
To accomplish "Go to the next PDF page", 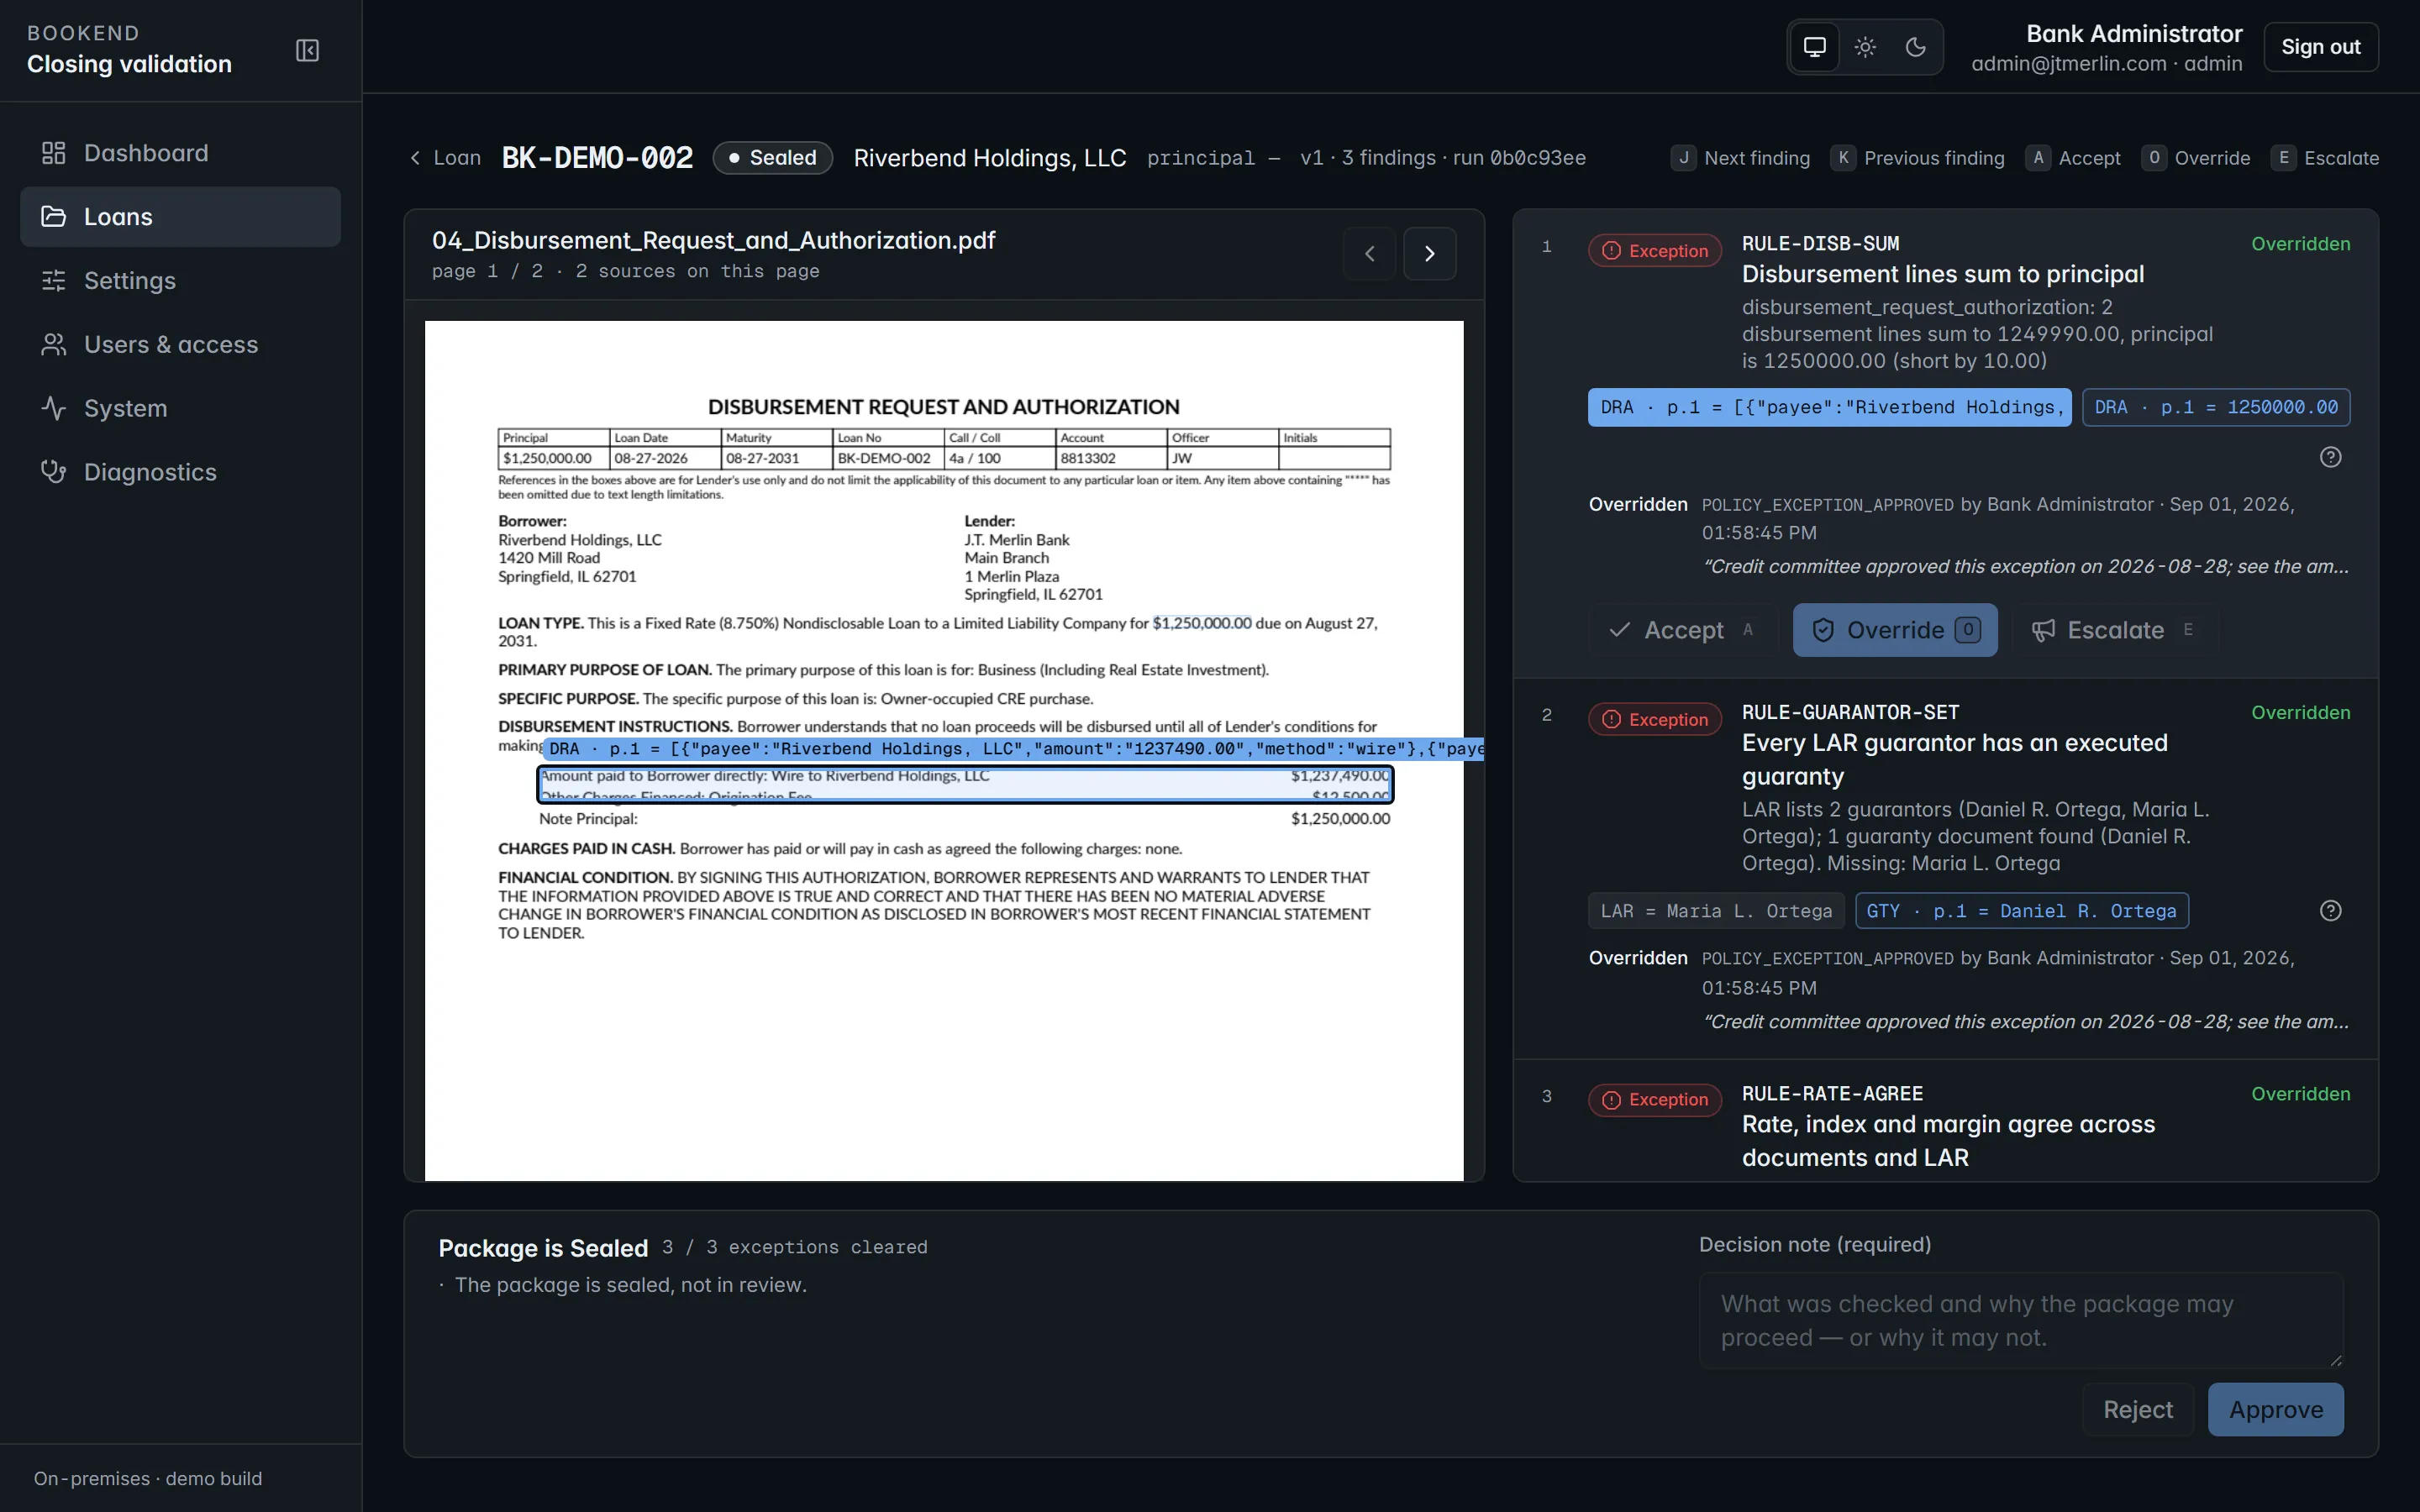I will (x=1429, y=254).
